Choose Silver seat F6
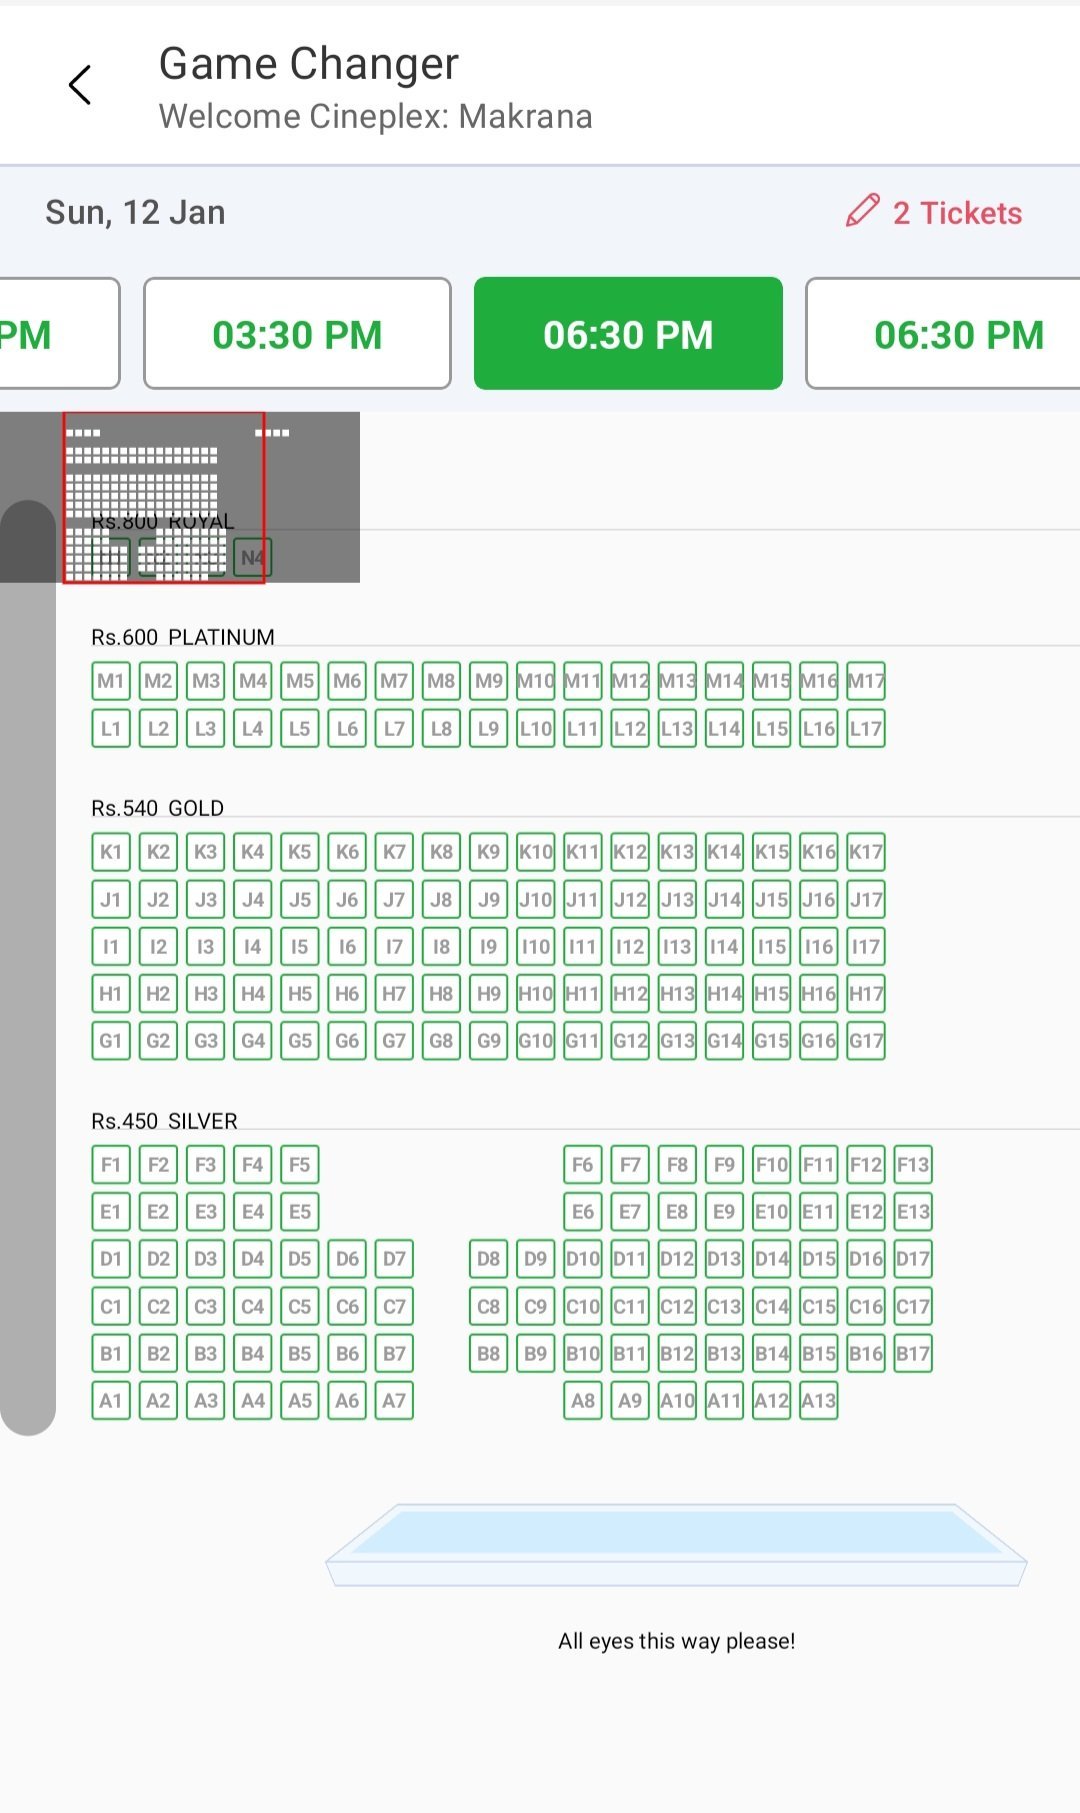Viewport: 1080px width, 1813px height. (583, 1165)
